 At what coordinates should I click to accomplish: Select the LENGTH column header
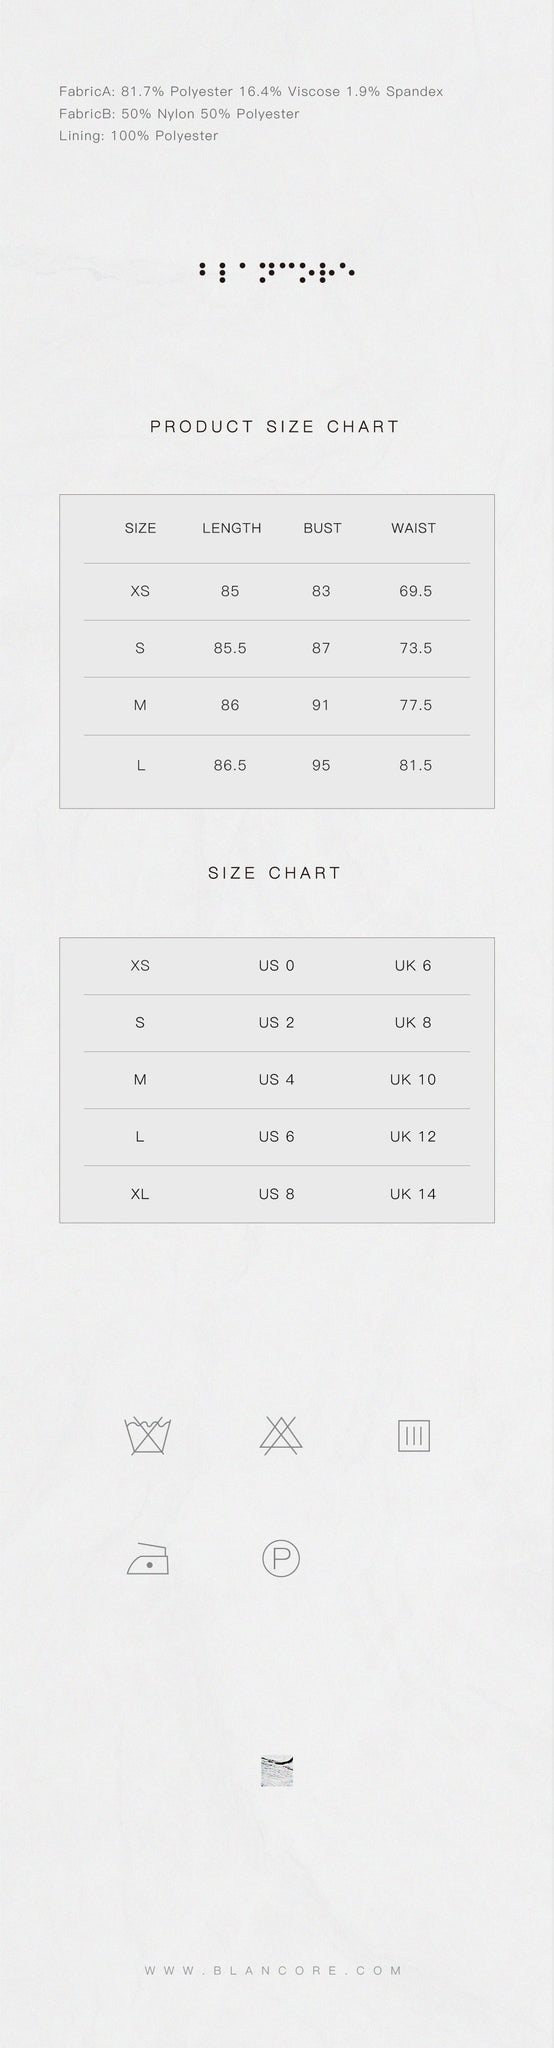coord(232,528)
